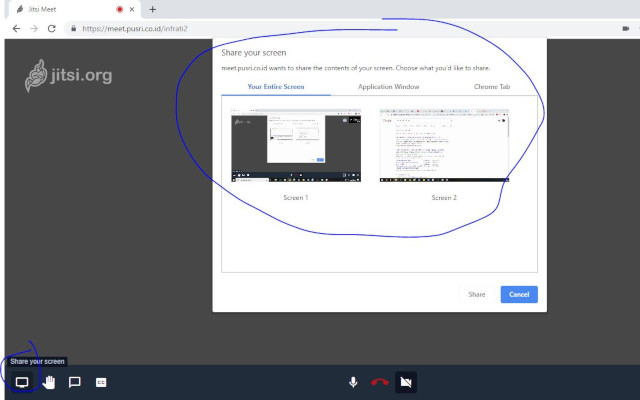Click the jitsi.org logo
The width and height of the screenshot is (640, 400).
(68, 76)
